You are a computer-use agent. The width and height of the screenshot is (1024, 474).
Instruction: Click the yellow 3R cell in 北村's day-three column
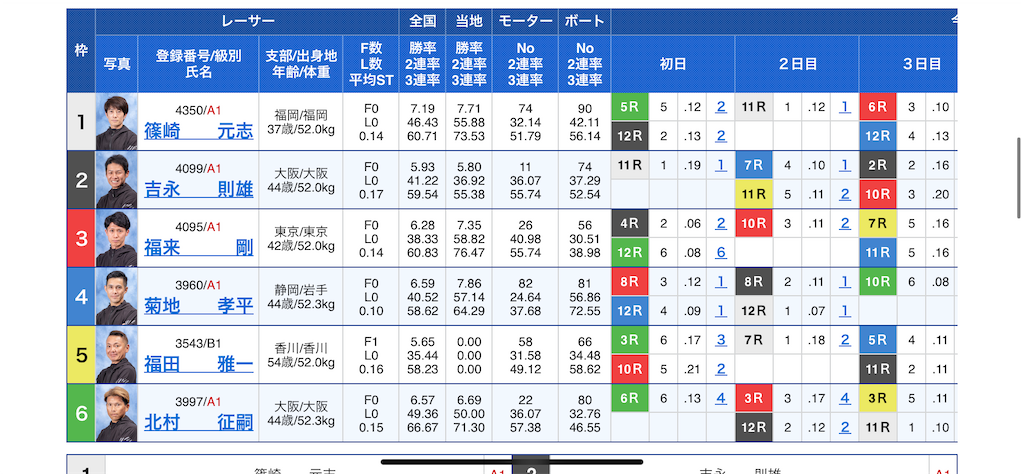[x=878, y=398]
